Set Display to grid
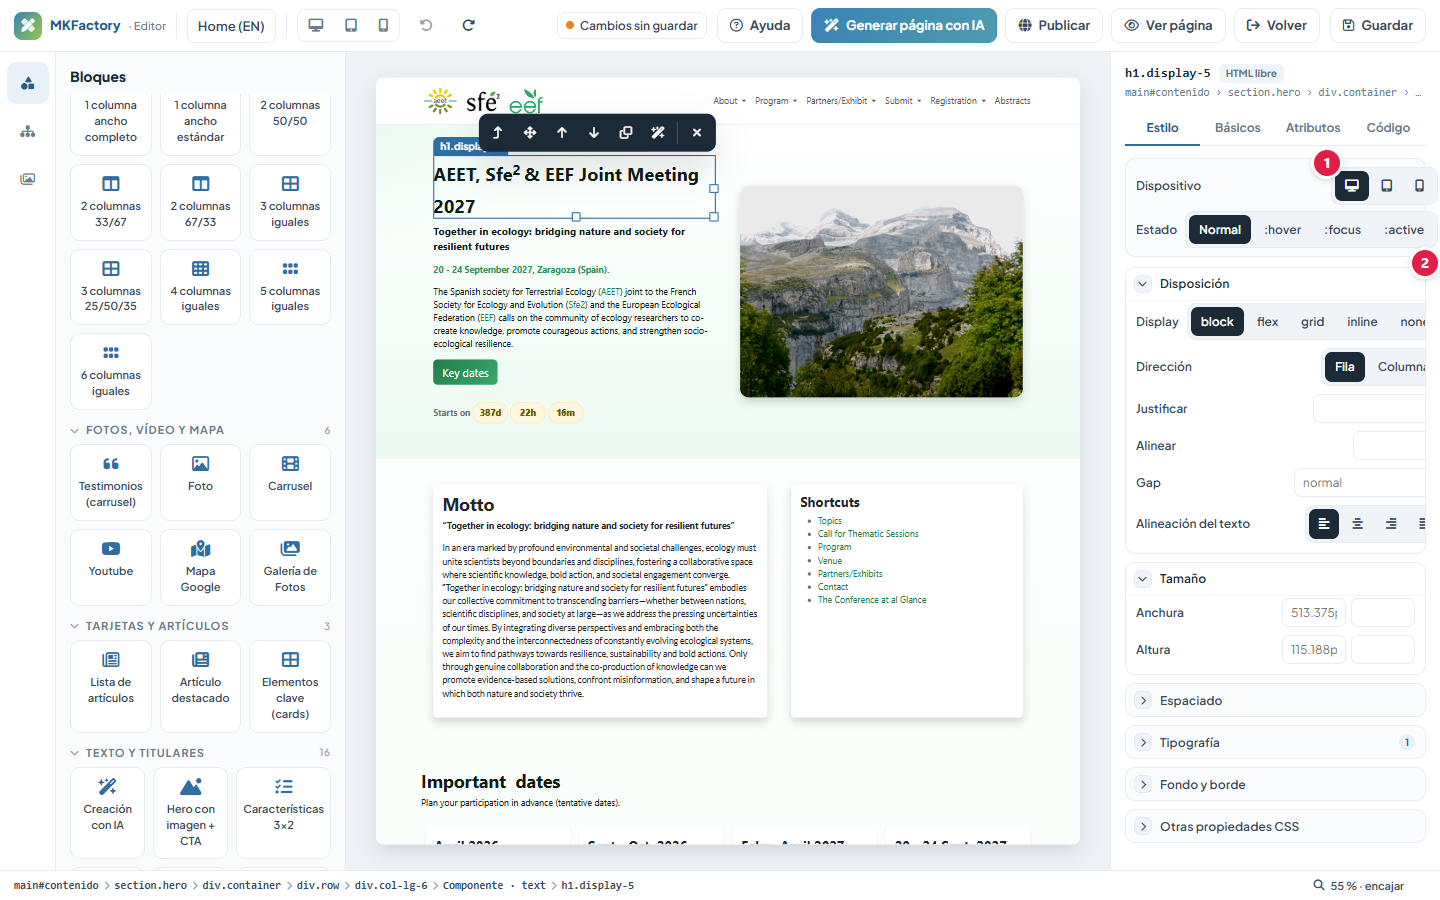The image size is (1440, 900). click(x=1313, y=322)
